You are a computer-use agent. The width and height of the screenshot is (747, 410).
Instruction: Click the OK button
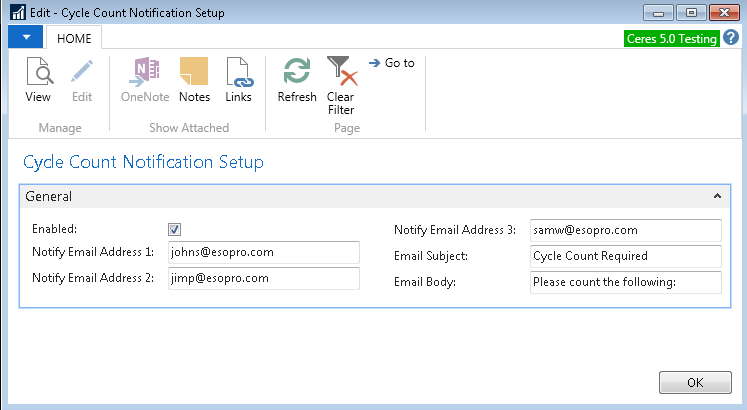[694, 383]
